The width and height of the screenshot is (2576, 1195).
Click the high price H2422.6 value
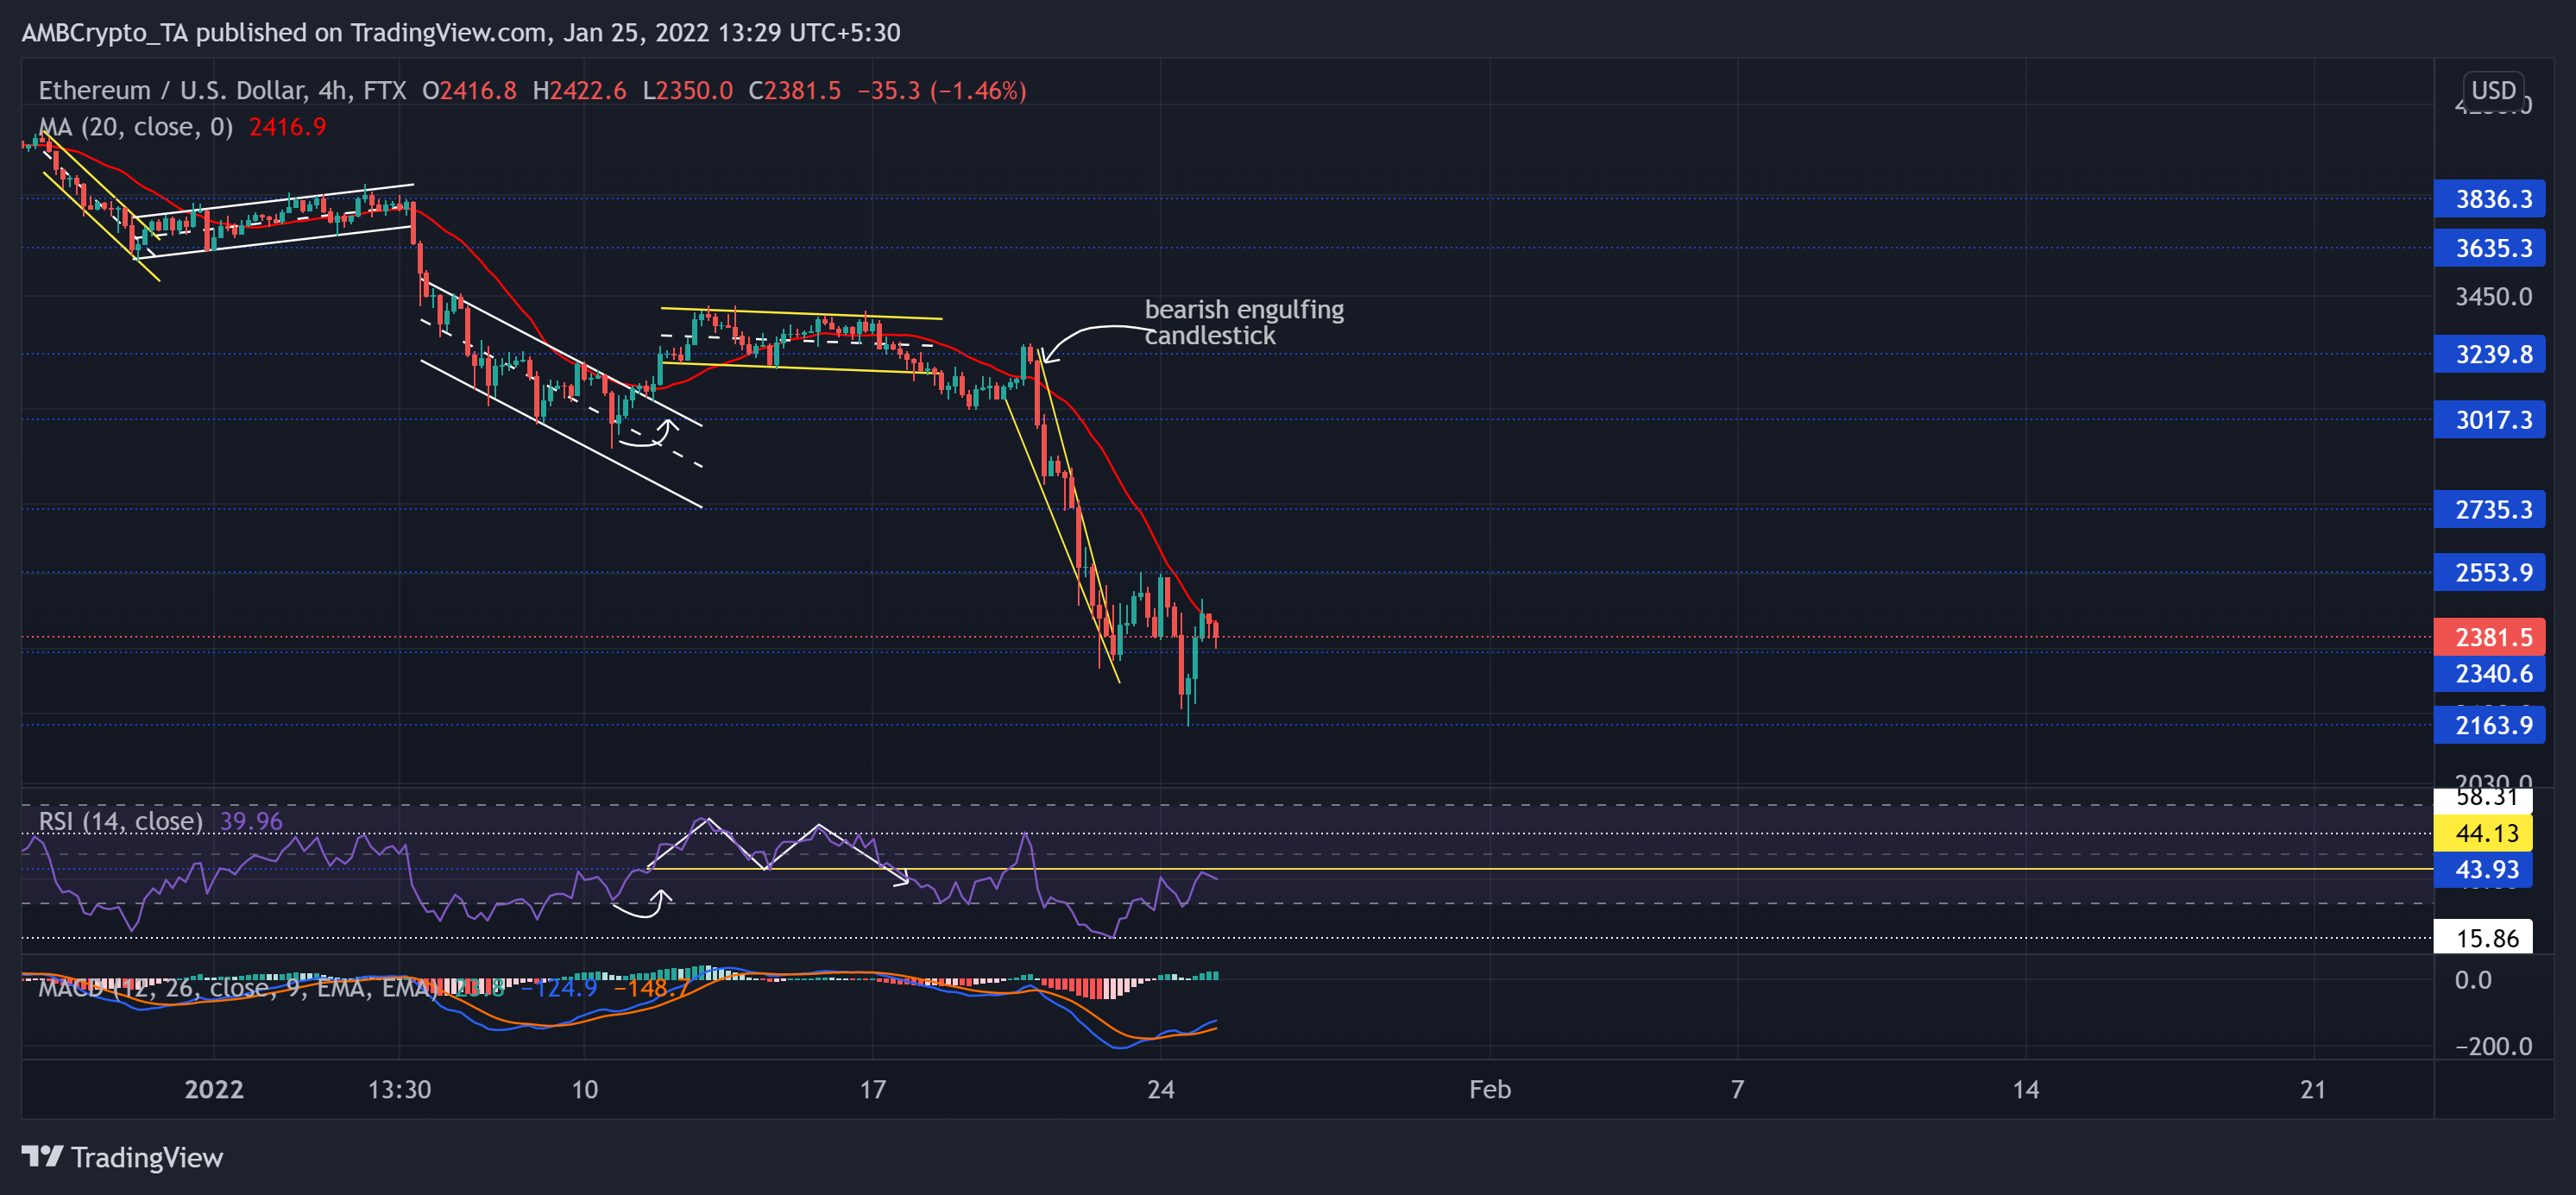click(x=579, y=91)
